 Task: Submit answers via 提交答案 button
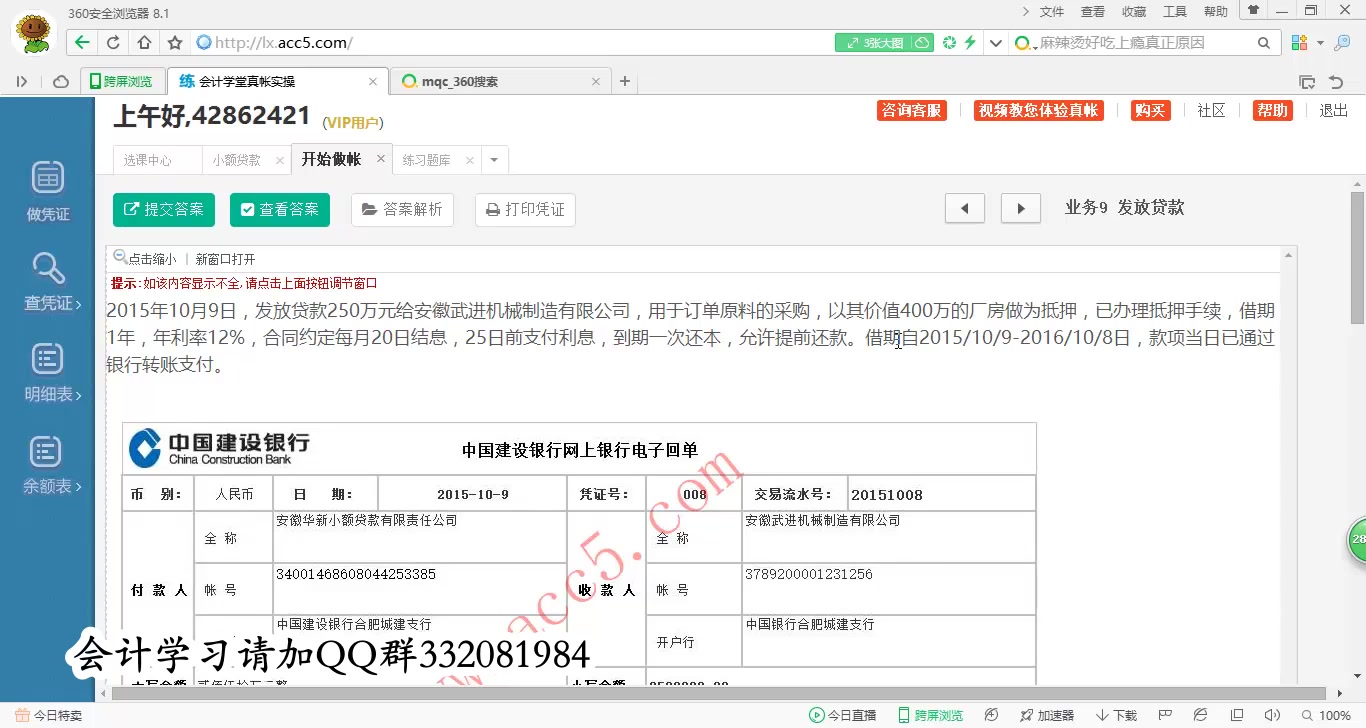tap(163, 209)
